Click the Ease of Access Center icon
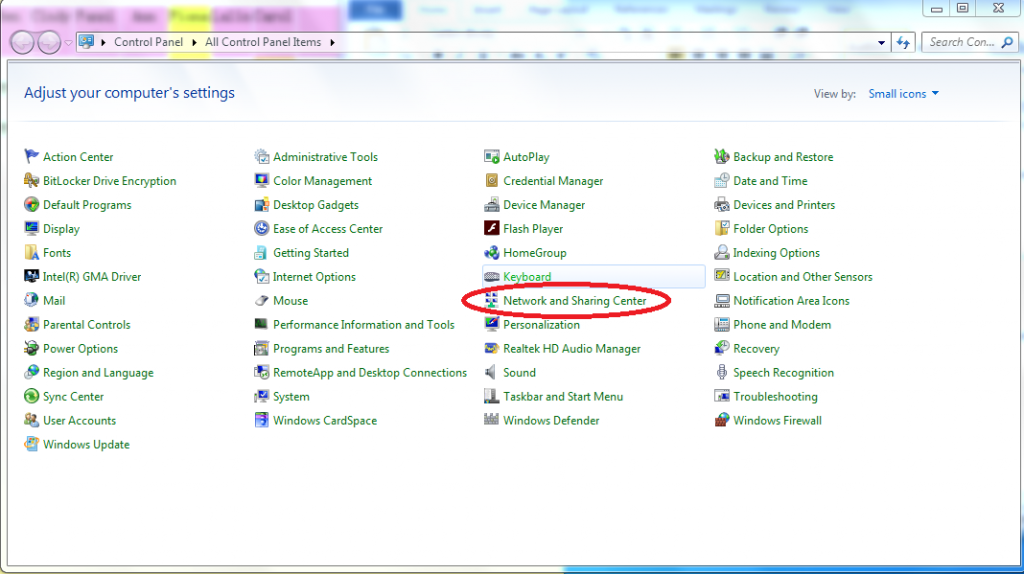Screen dimensions: 1024x574 (261, 229)
